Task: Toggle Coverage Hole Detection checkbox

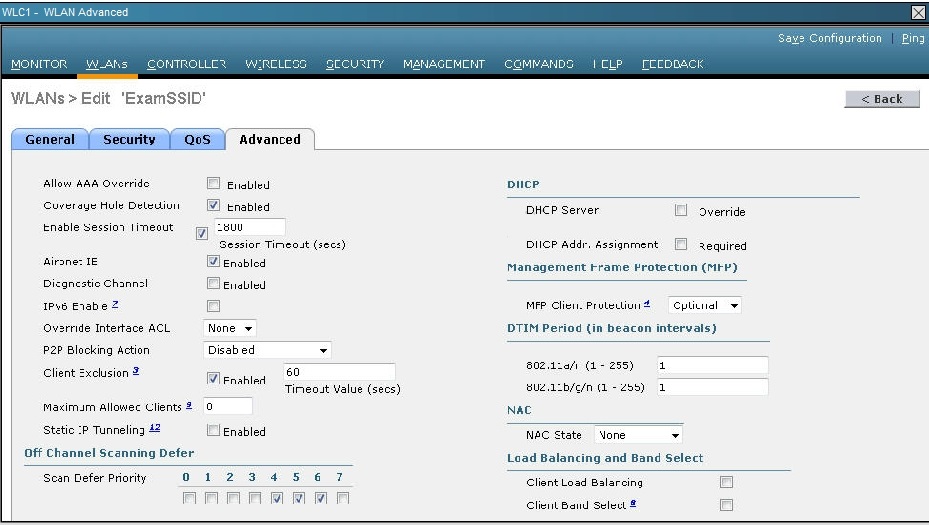Action: click(x=213, y=205)
